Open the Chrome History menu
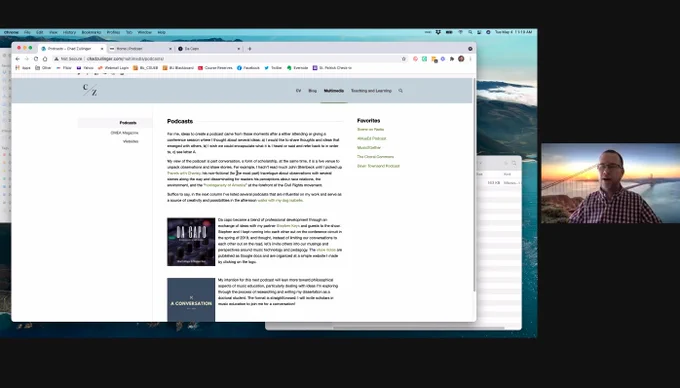680x388 pixels. pyautogui.click(x=69, y=33)
